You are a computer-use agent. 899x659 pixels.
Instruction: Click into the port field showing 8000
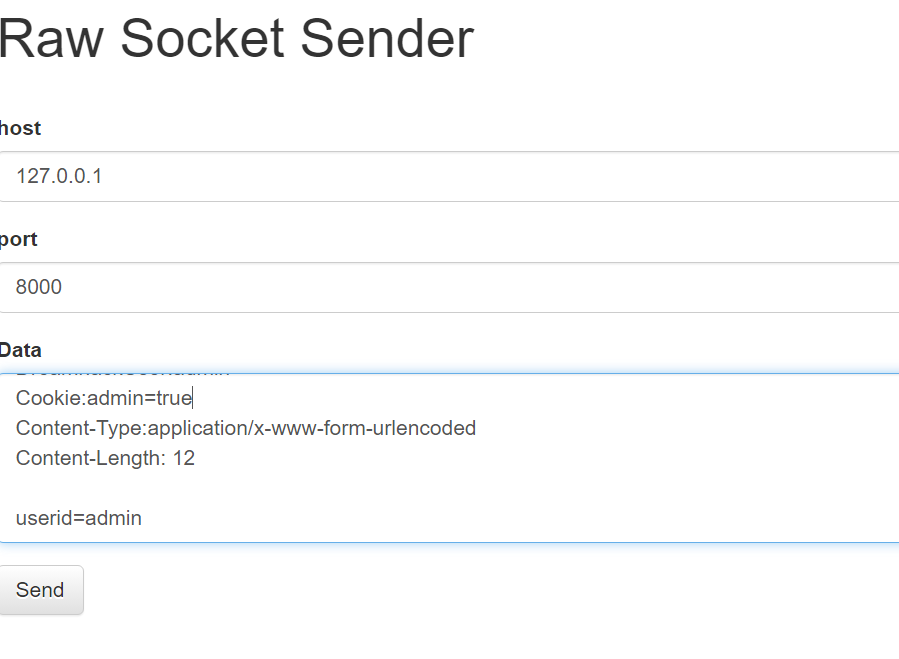click(450, 287)
